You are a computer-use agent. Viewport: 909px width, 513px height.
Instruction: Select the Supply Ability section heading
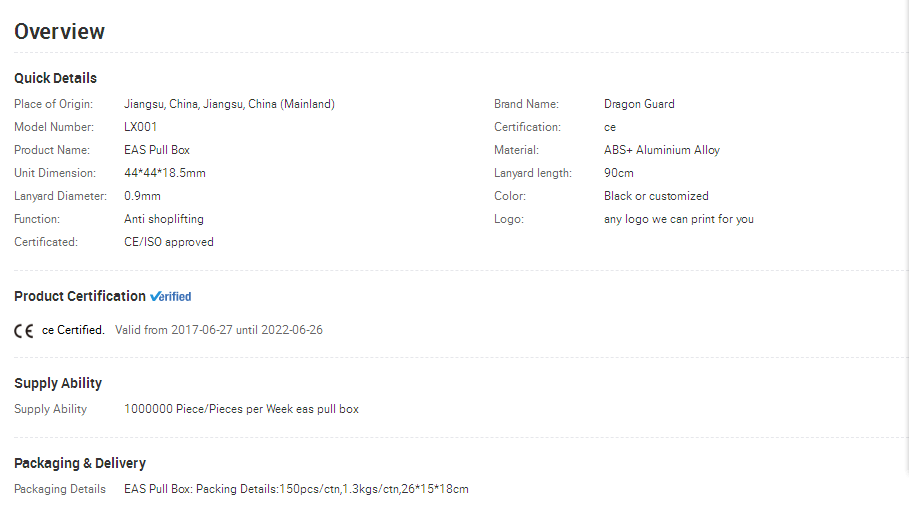[58, 383]
